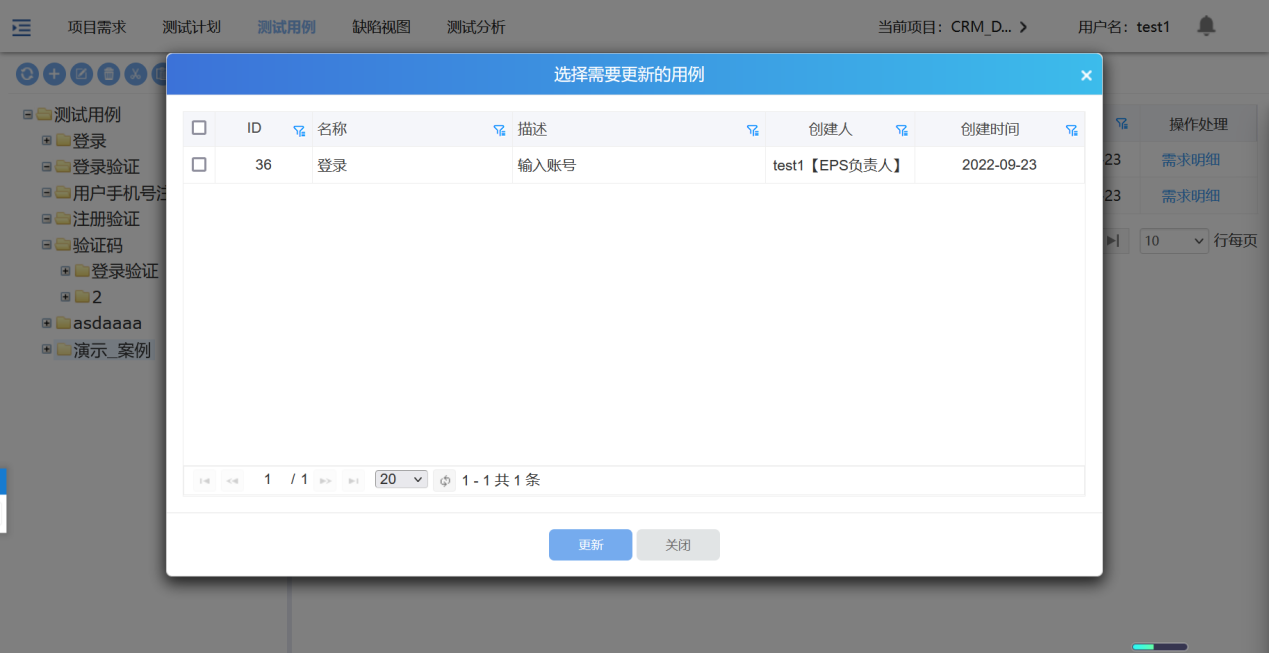Toggle the sidebar menu collapse icon

(21, 27)
